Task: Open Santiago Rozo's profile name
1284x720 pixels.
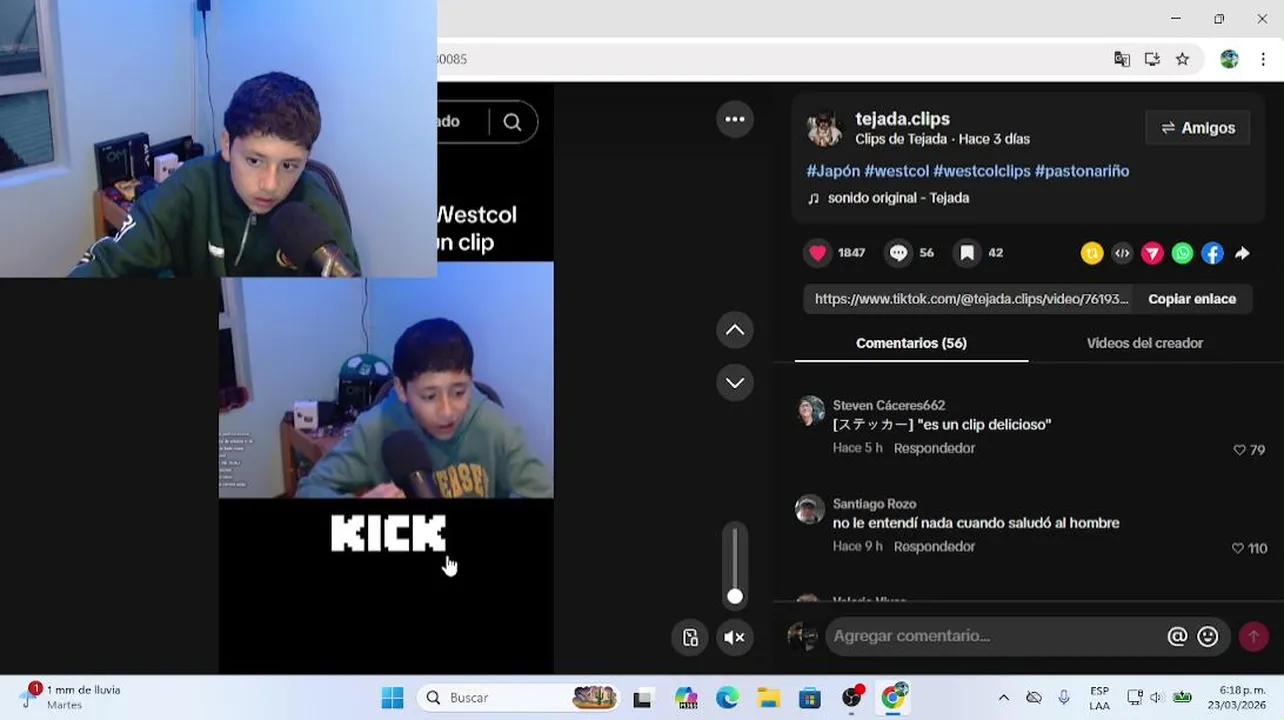Action: pyautogui.click(x=874, y=504)
